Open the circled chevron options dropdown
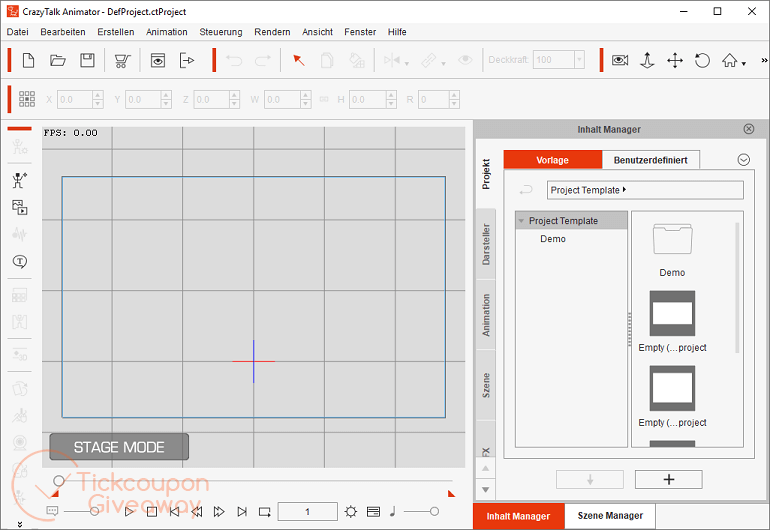 click(x=743, y=160)
